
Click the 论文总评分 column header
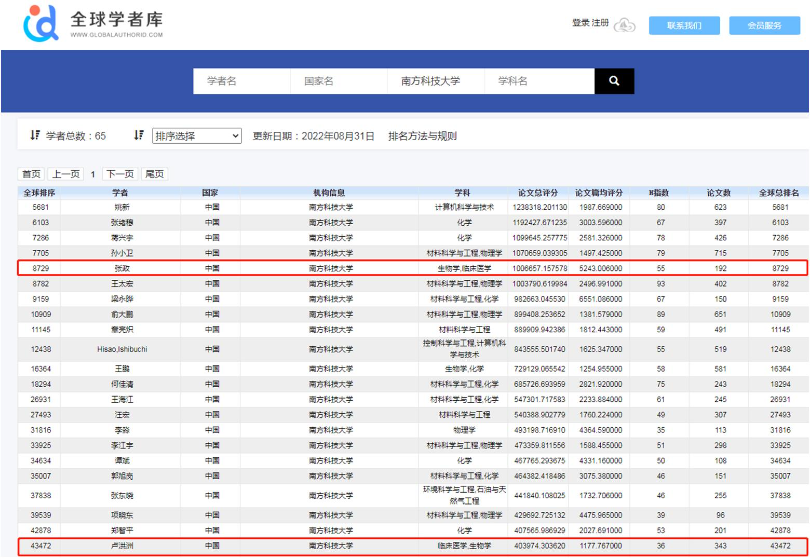tap(540, 192)
